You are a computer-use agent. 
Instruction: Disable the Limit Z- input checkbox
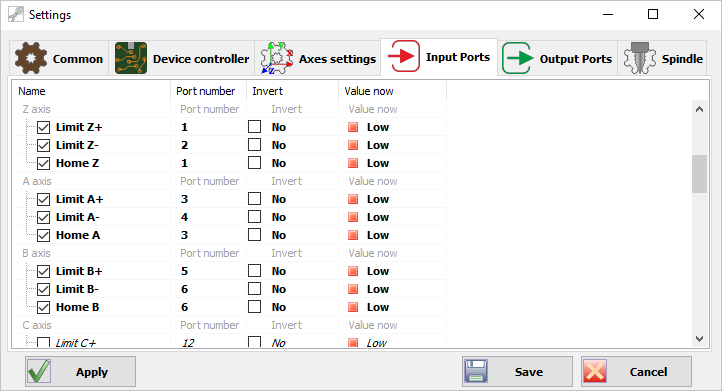(x=43, y=145)
